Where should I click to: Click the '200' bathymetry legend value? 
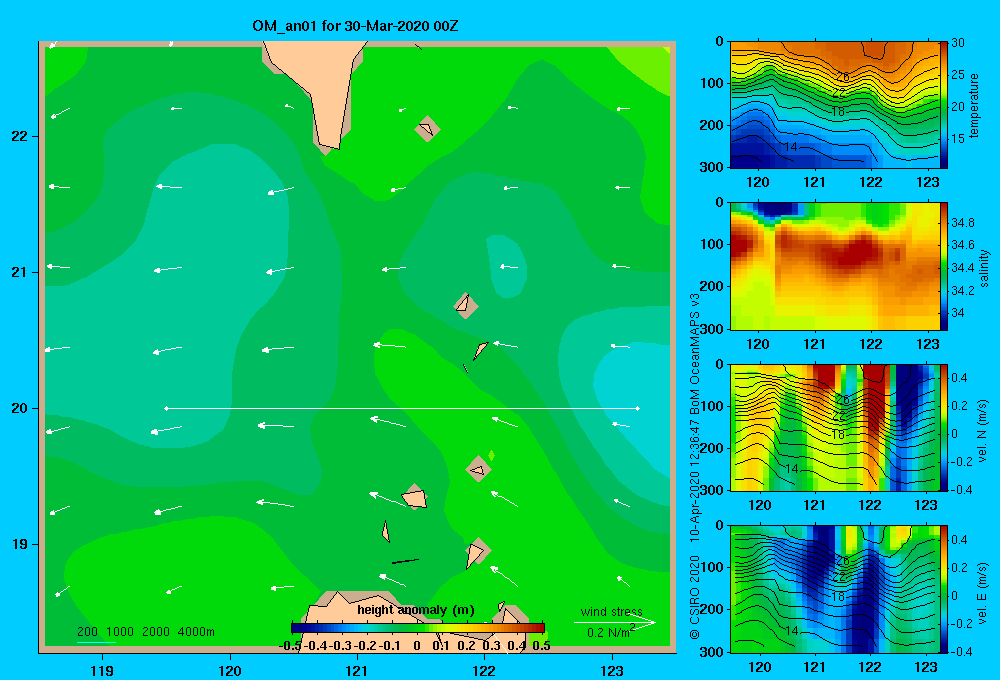pyautogui.click(x=87, y=632)
